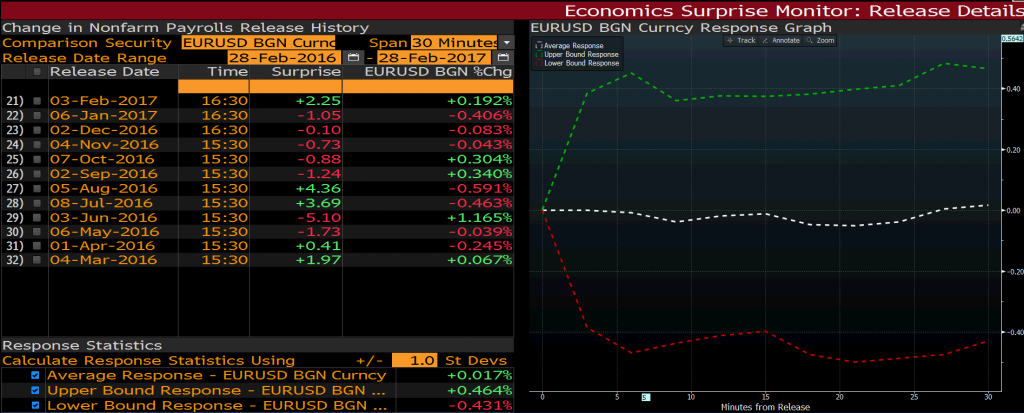Image resolution: width=1024 pixels, height=413 pixels.
Task: Check the box for 06-Jan-2017 release
Action: pyautogui.click(x=37, y=115)
